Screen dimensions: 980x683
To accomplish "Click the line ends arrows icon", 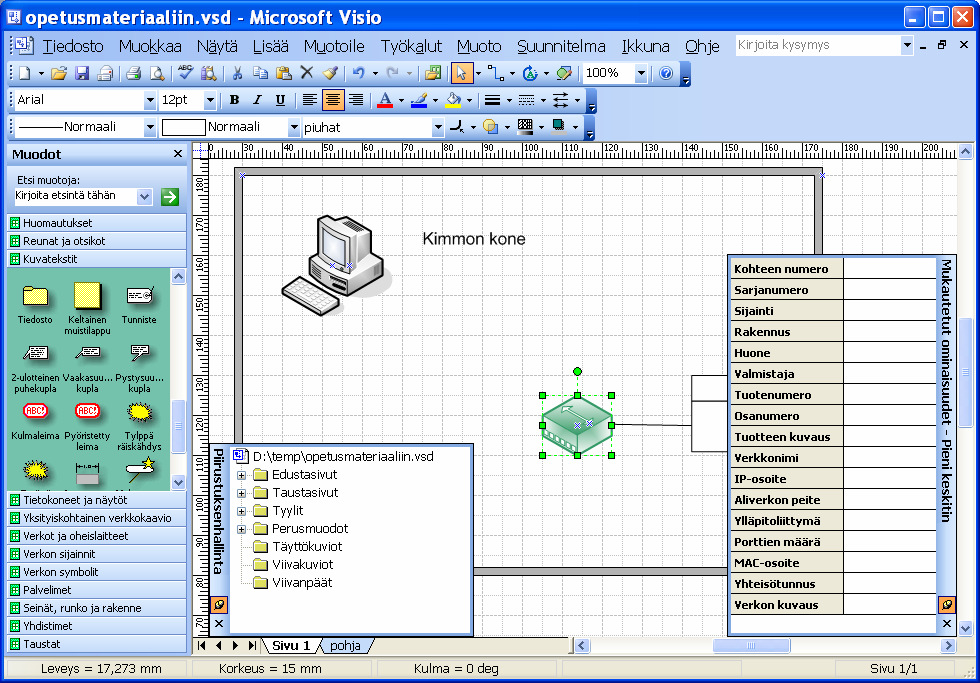I will coord(561,100).
